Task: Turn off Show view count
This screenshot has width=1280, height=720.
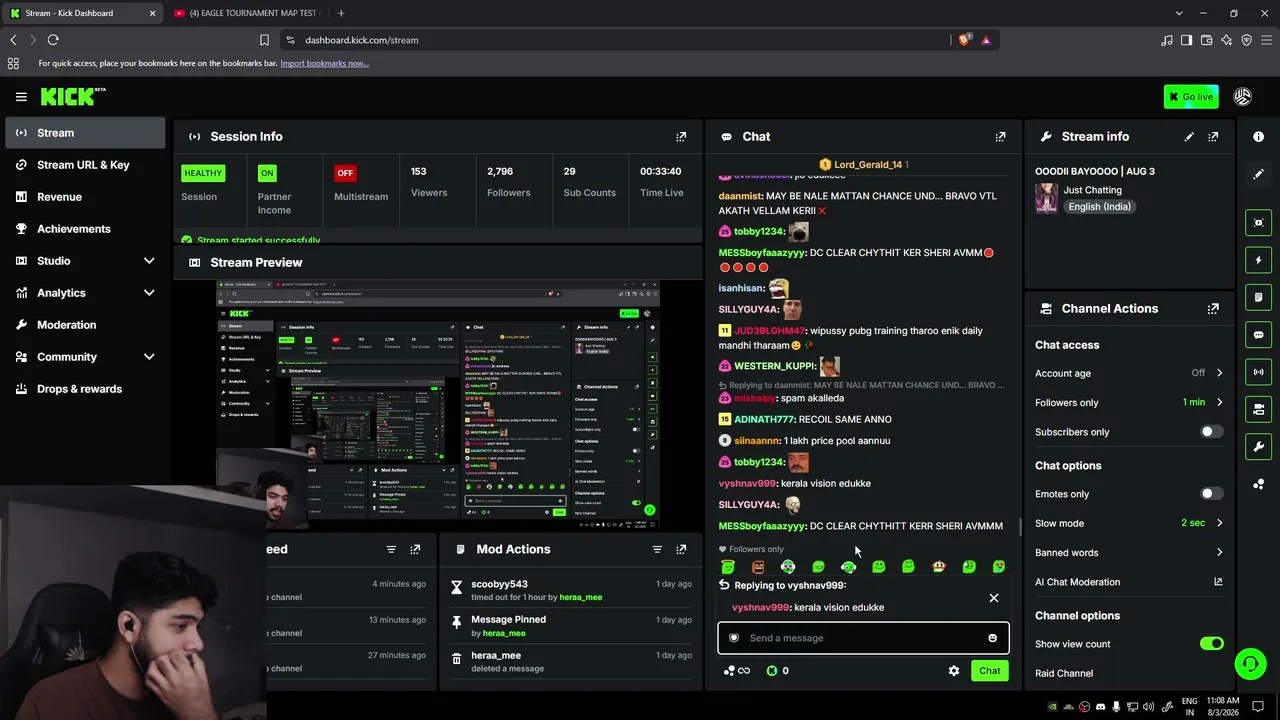Action: (x=1211, y=644)
